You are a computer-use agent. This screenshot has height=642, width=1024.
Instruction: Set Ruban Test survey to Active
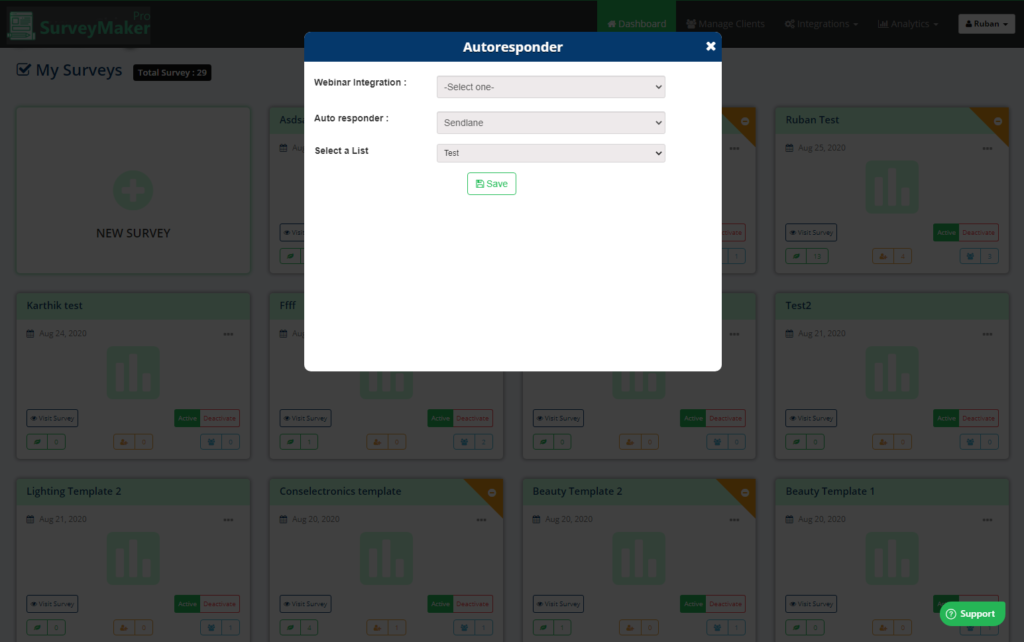tap(946, 233)
